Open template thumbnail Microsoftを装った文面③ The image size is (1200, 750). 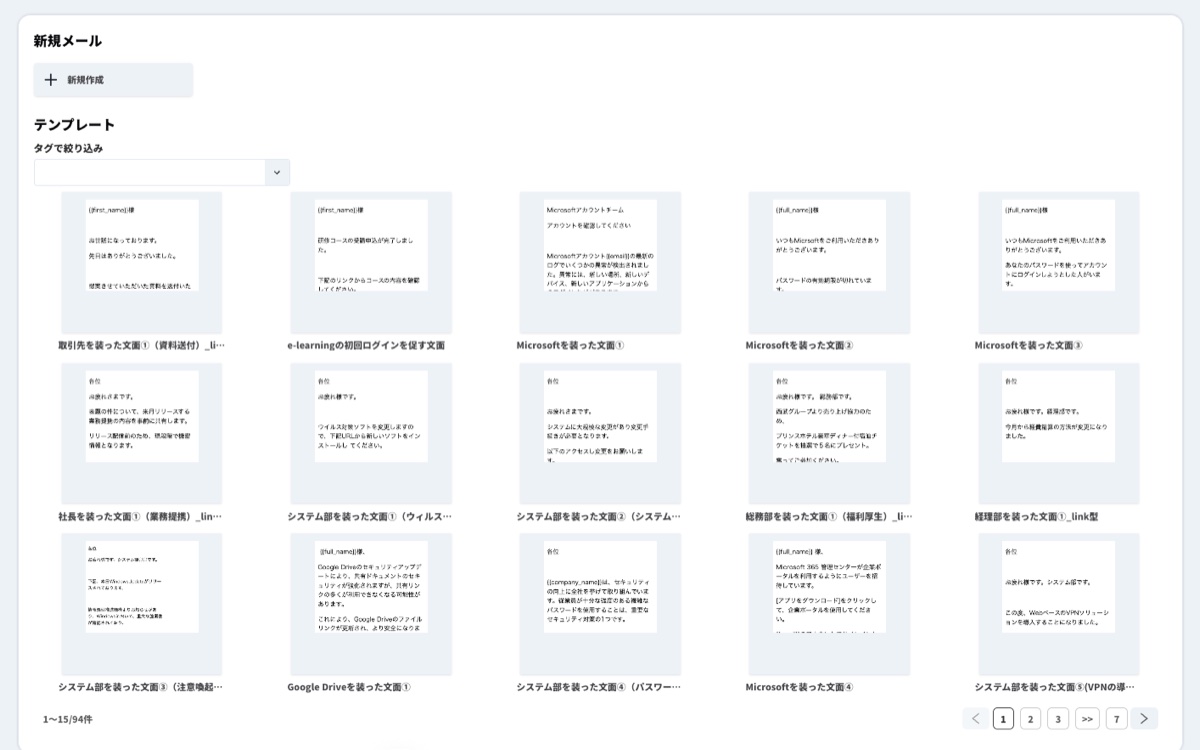[x=1059, y=263]
